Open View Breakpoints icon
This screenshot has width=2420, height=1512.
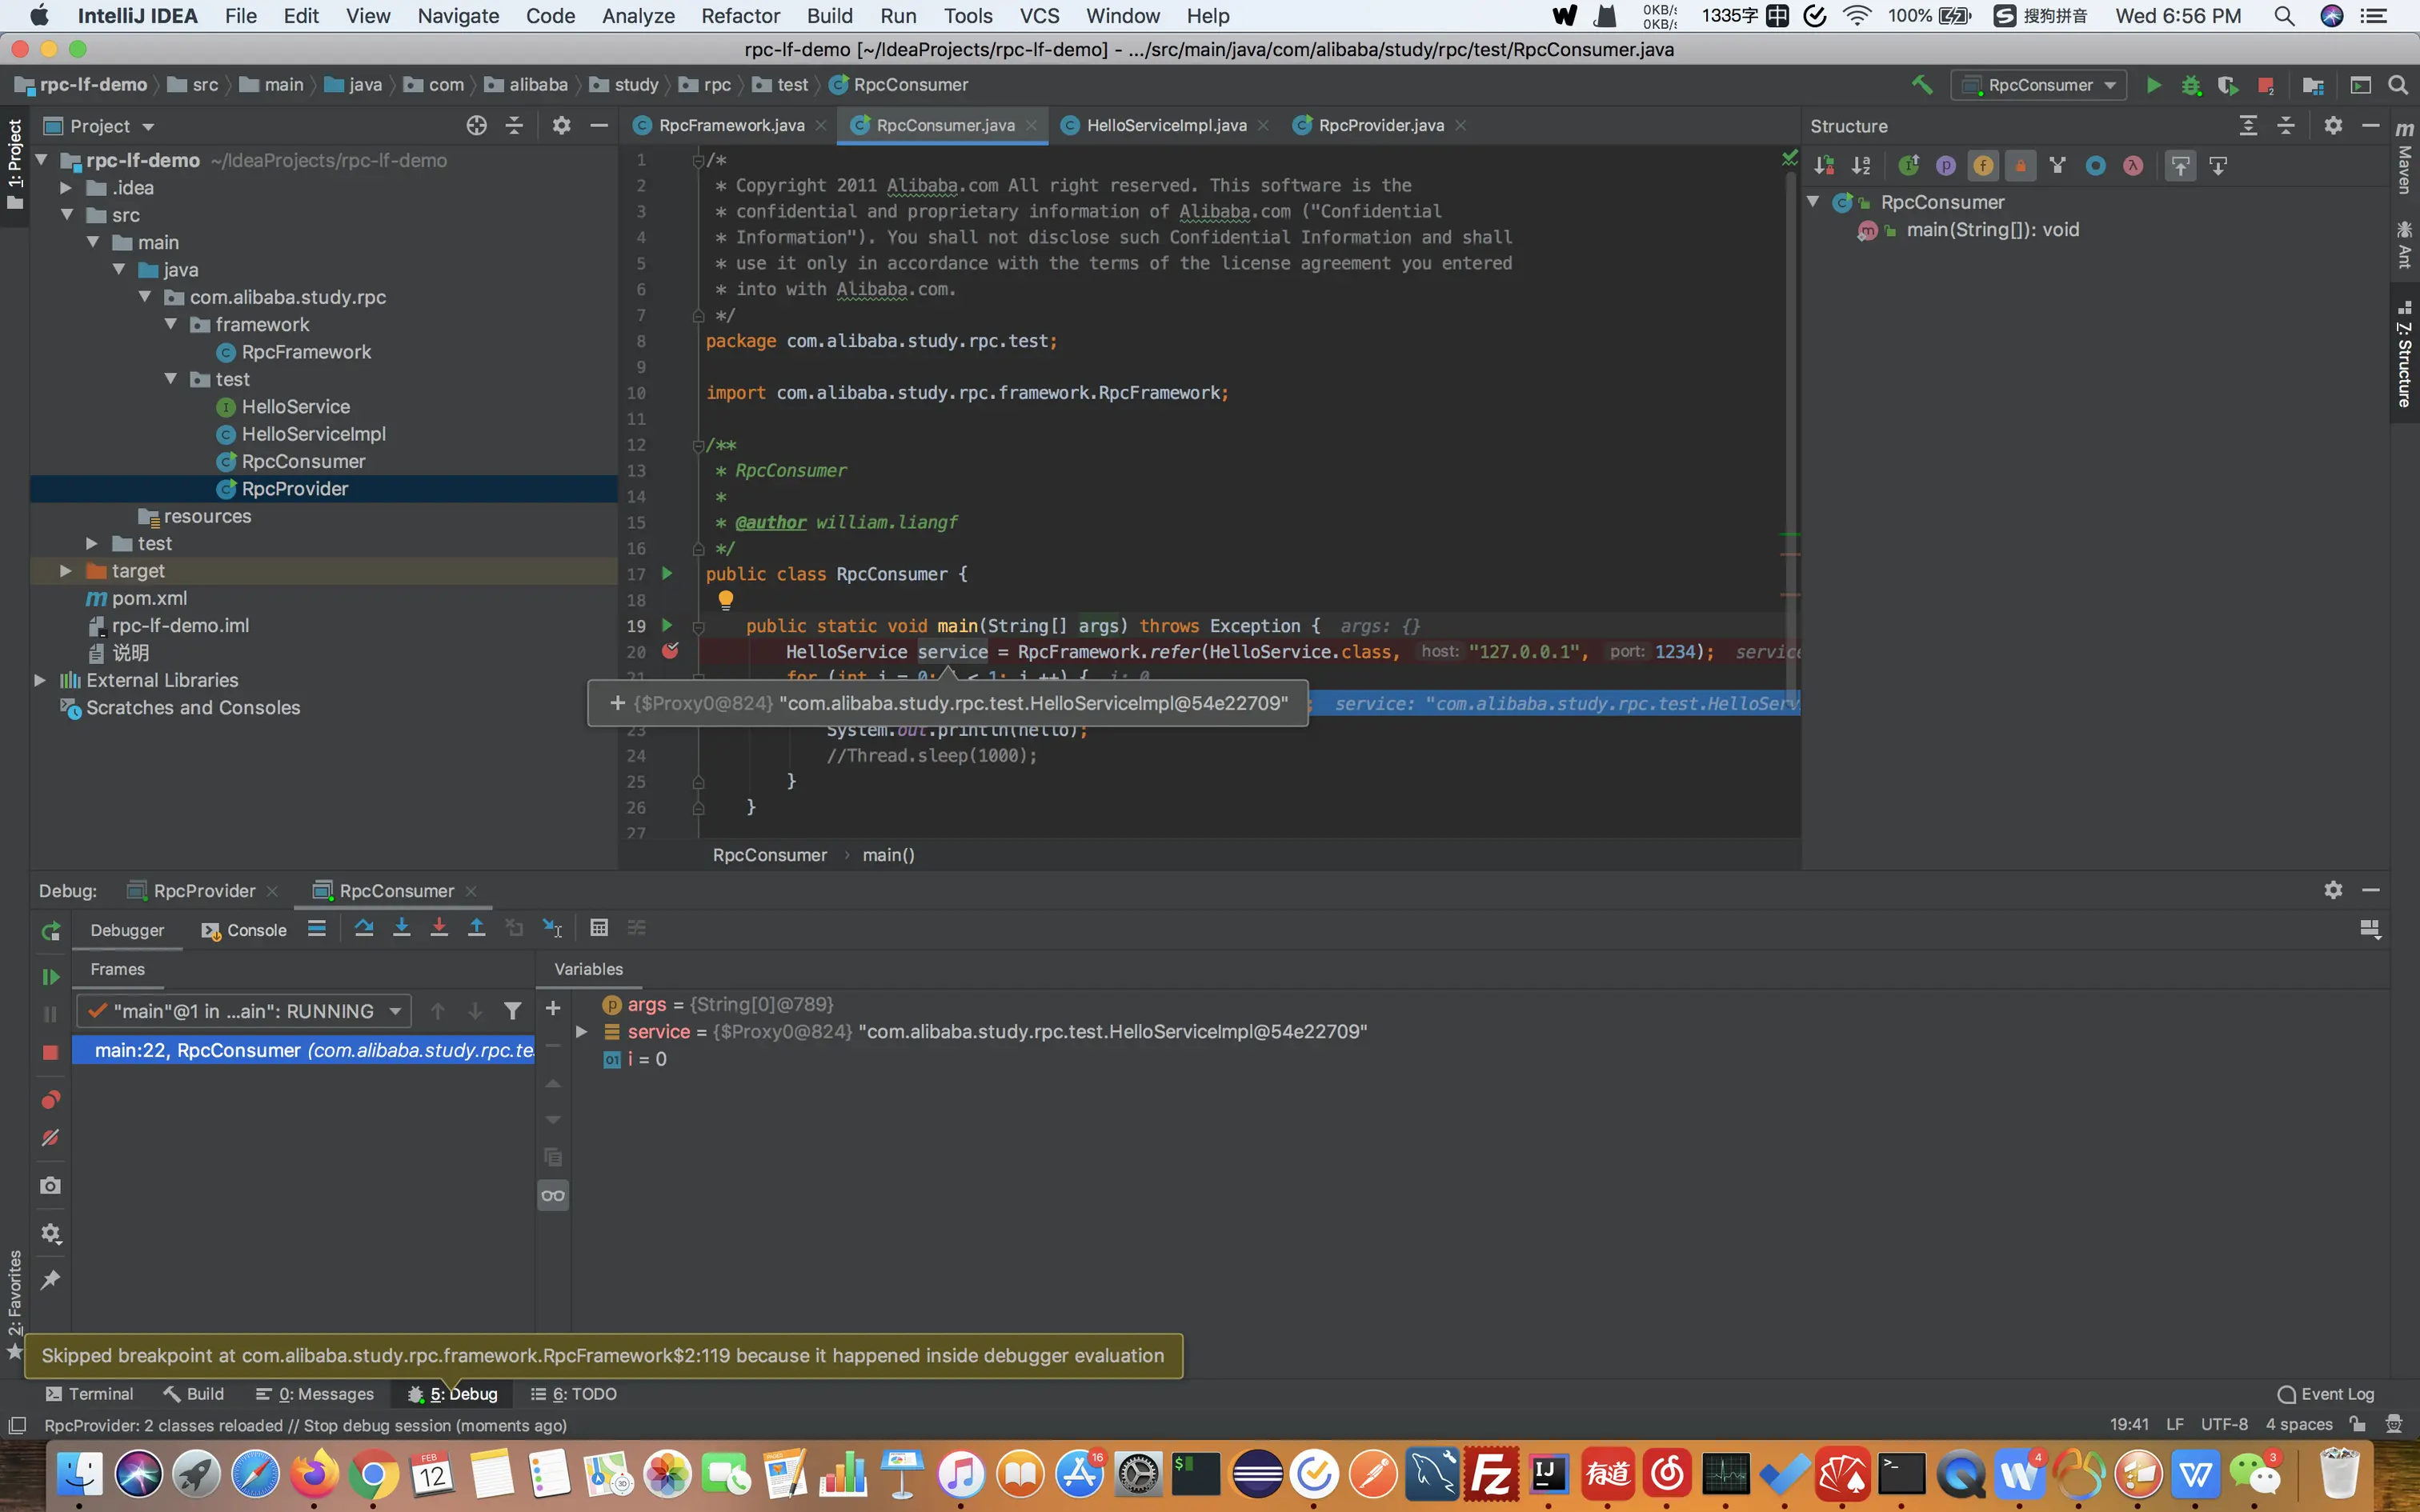(x=51, y=1100)
